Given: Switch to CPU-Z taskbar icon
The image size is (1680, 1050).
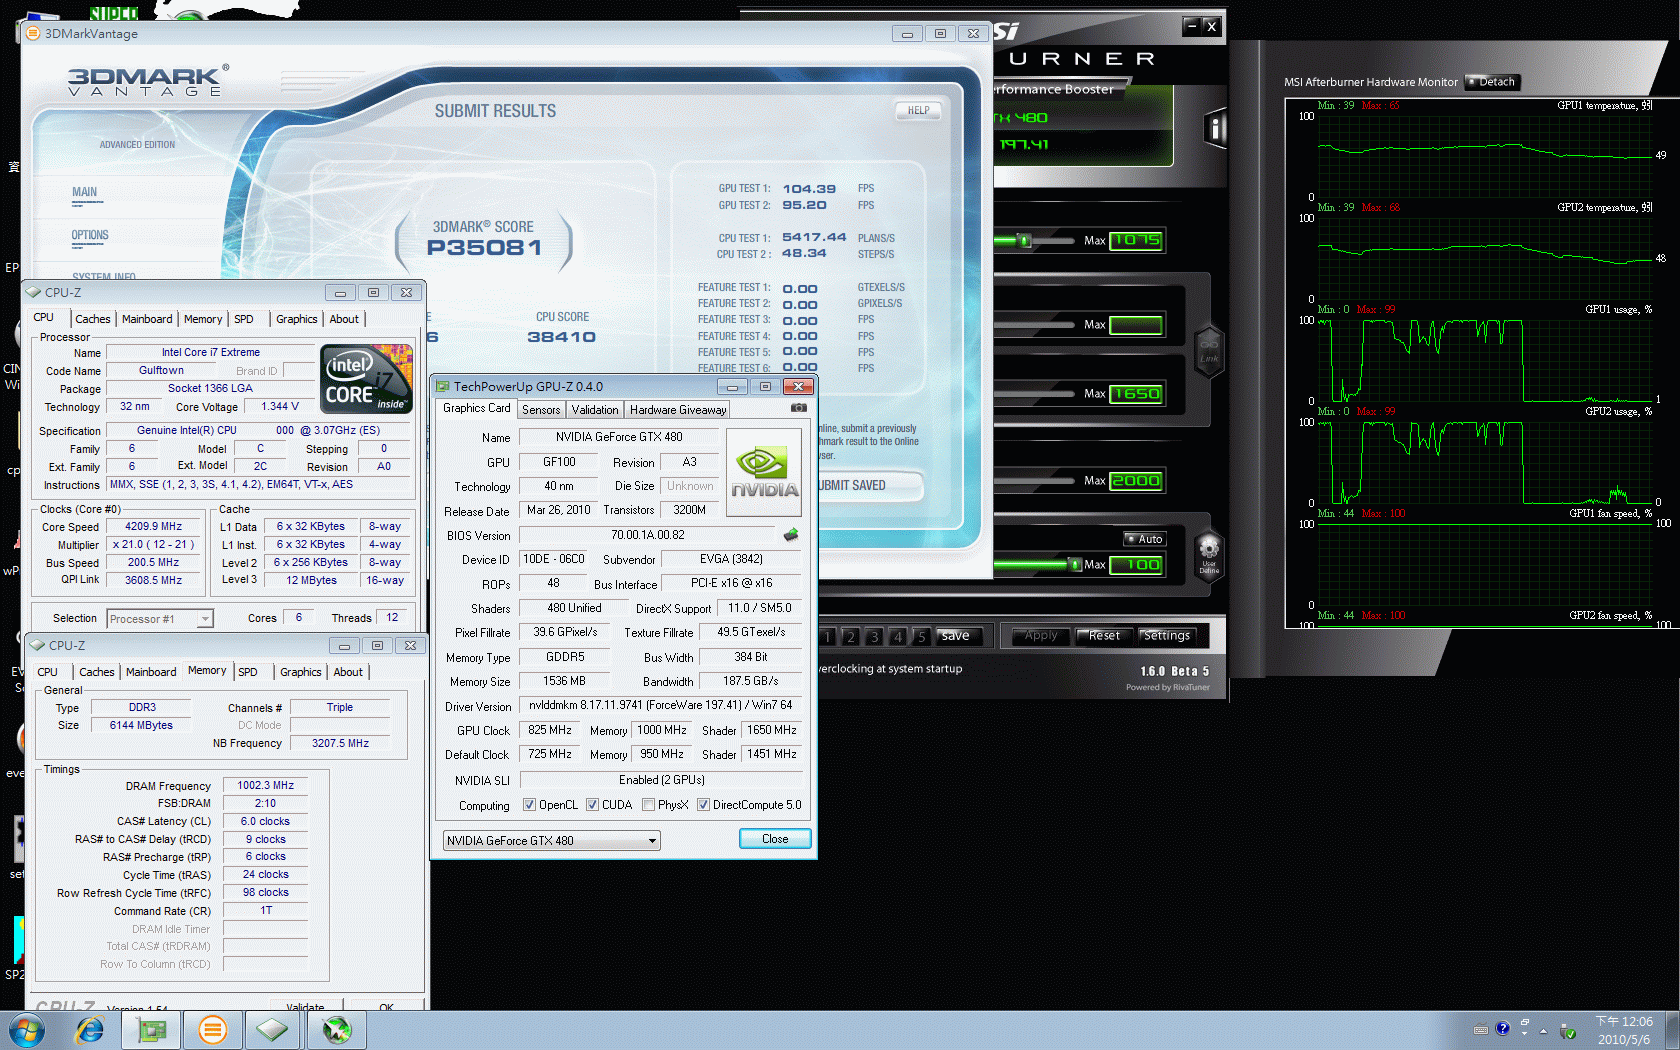Looking at the screenshot, I should (x=273, y=1030).
